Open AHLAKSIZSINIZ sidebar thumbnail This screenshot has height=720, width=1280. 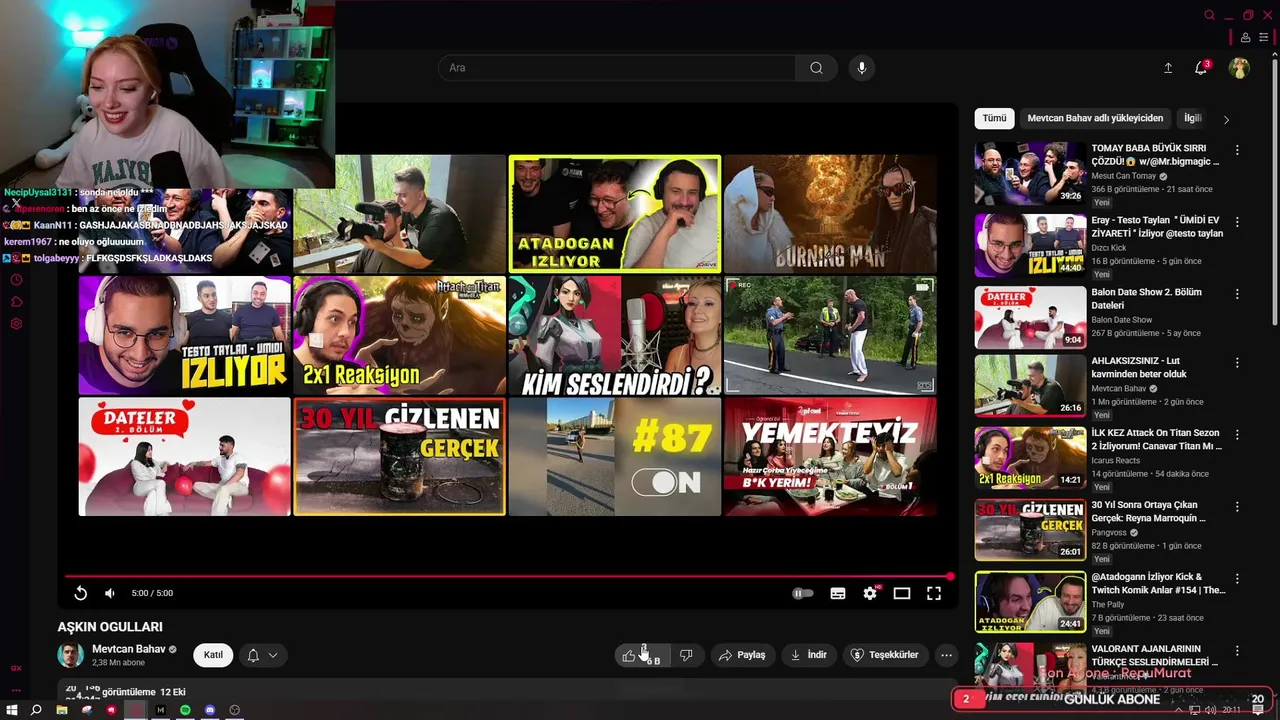click(1030, 386)
